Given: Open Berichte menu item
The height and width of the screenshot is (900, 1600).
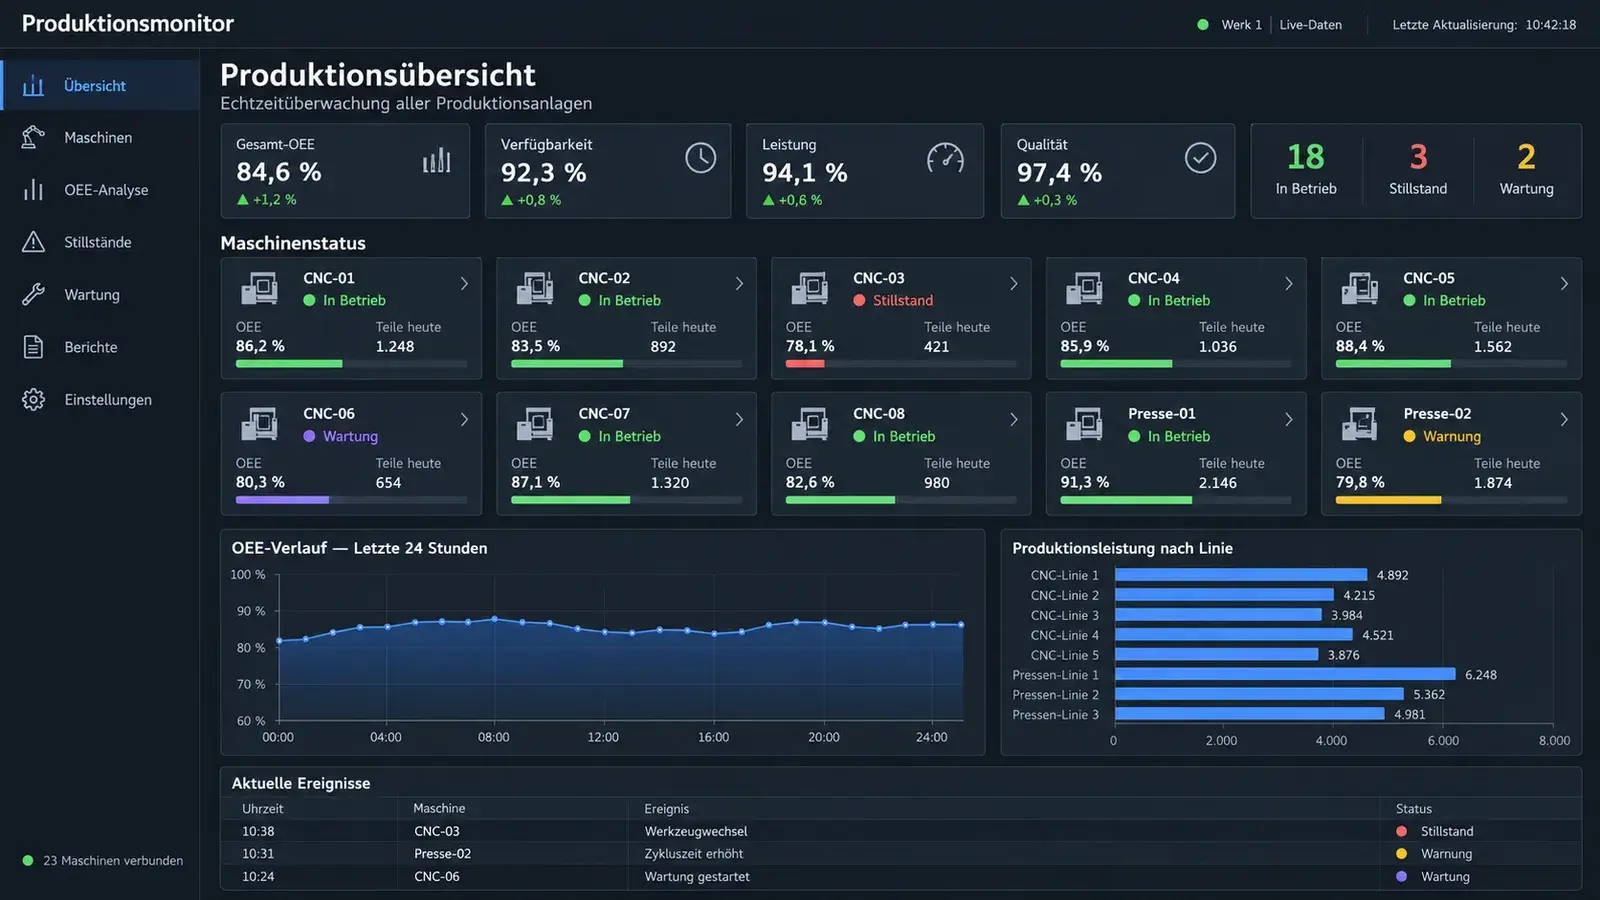Looking at the screenshot, I should [100, 347].
